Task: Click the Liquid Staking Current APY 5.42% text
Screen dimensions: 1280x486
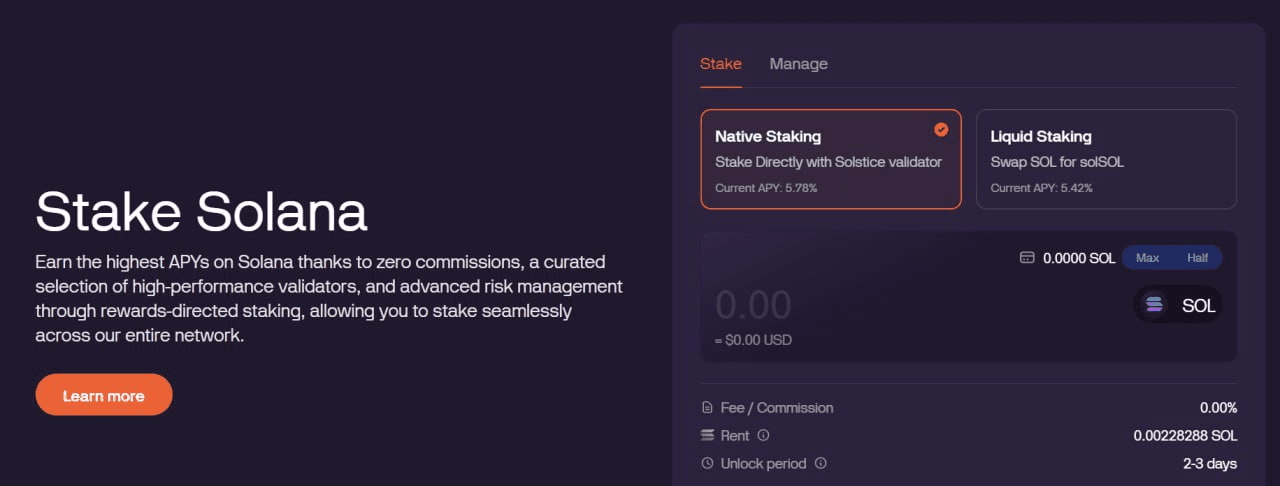Action: click(1041, 188)
